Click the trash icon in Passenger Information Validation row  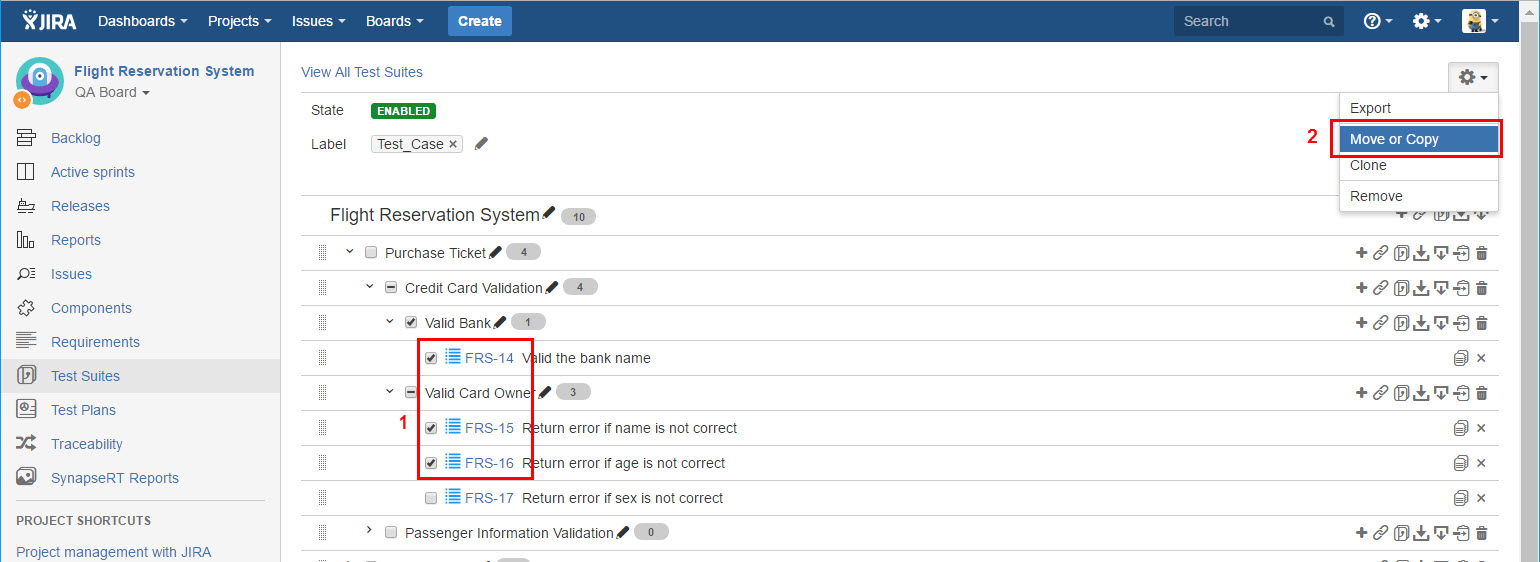click(x=1482, y=533)
